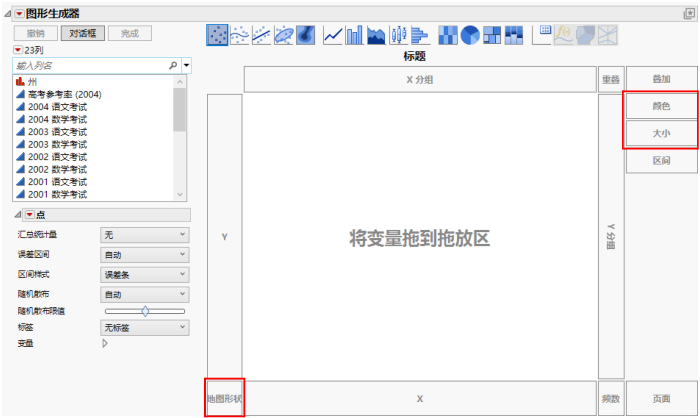The height and width of the screenshot is (418, 700).
Task: Select the Treemap element icon
Action: (x=492, y=35)
